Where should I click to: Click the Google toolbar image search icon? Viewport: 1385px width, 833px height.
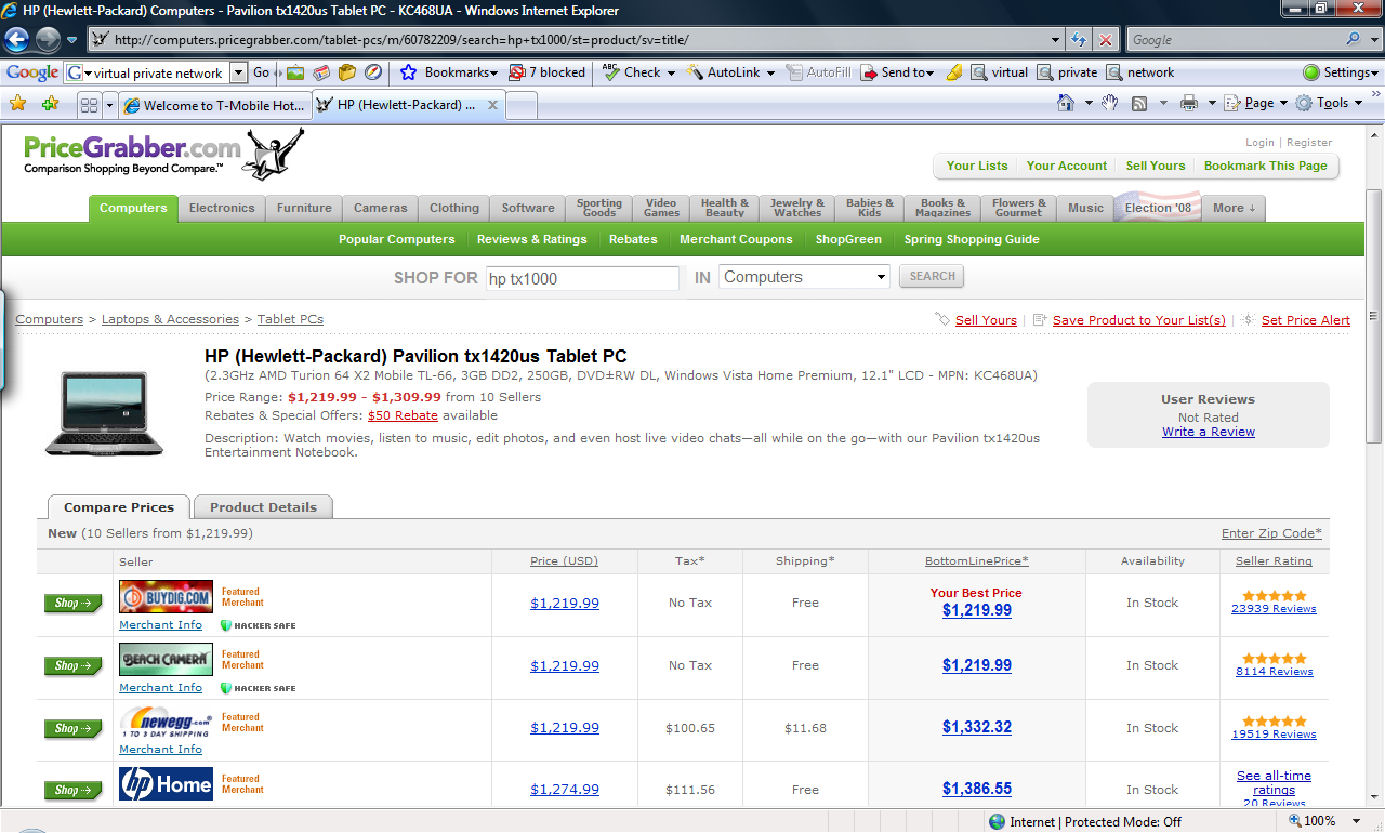click(296, 72)
